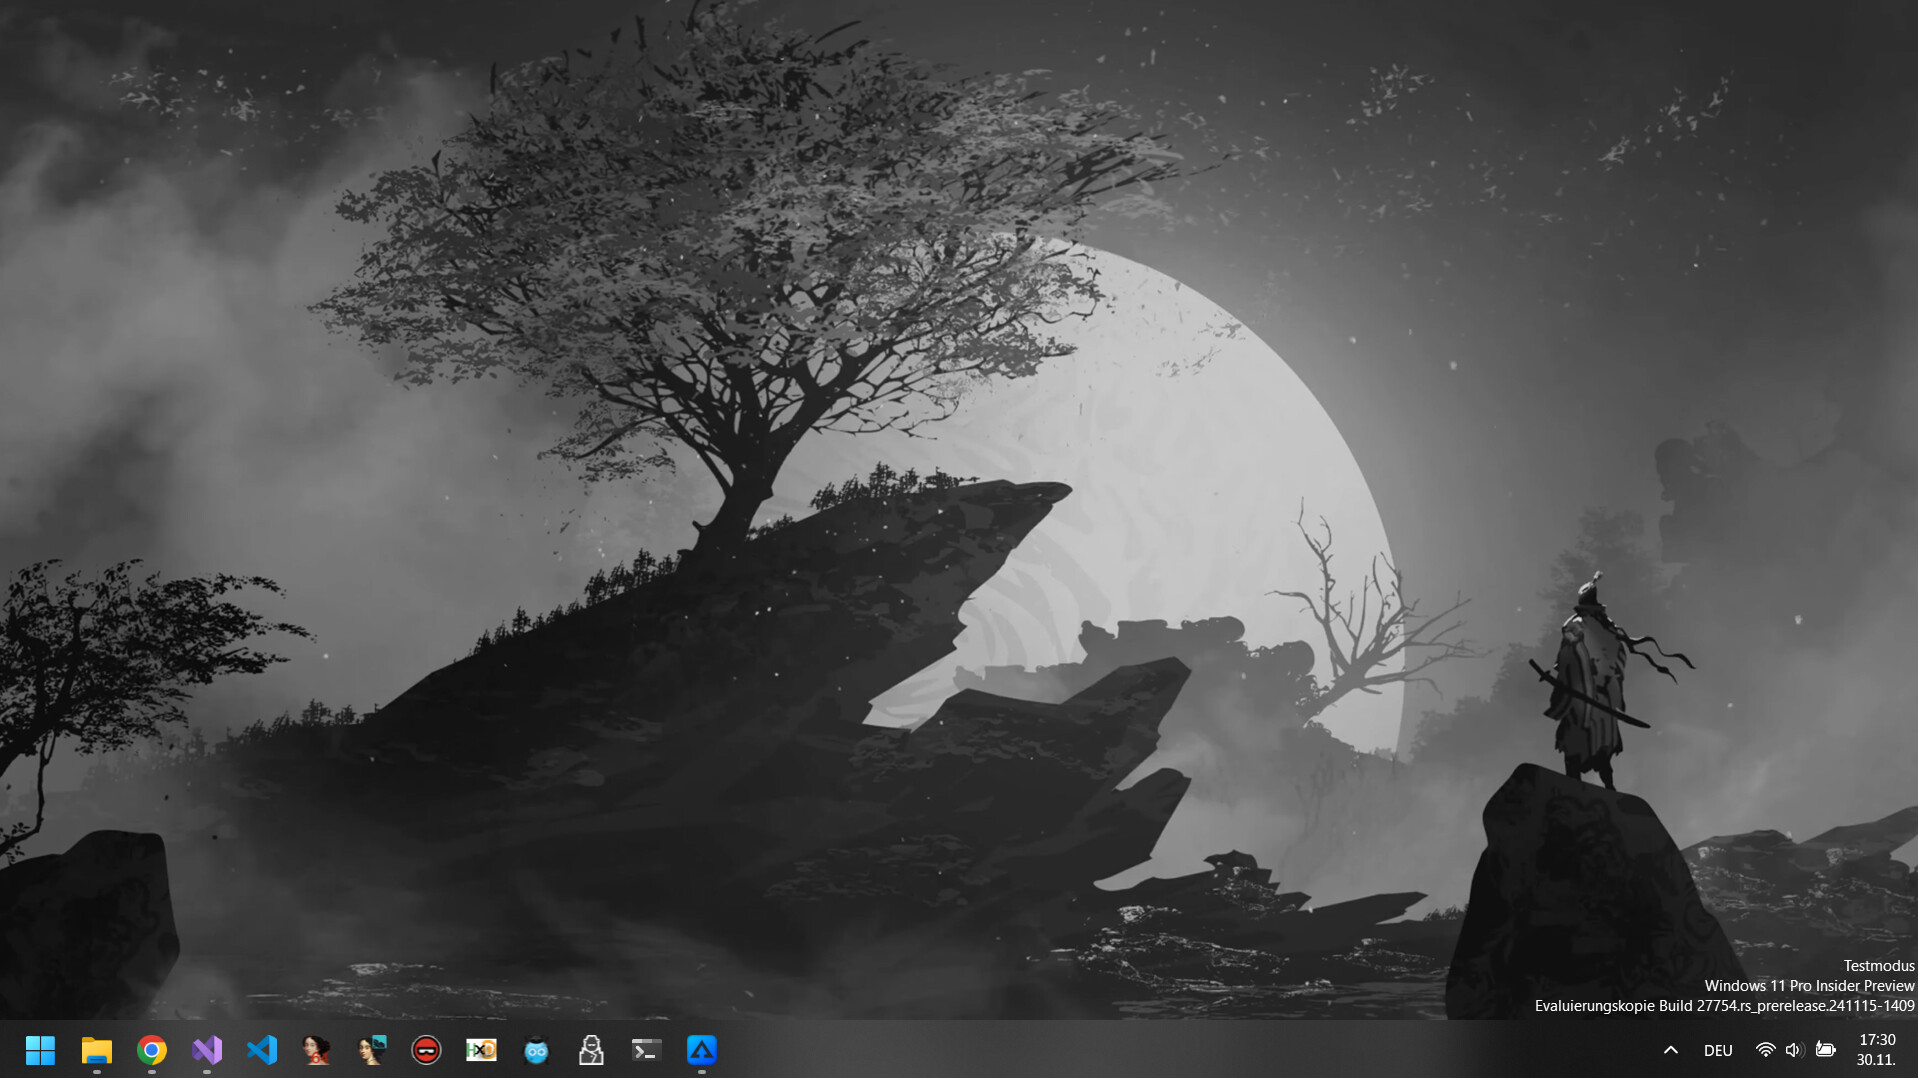Open the portrait icon labeled 64
This screenshot has height=1078, width=1918.
pos(316,1050)
